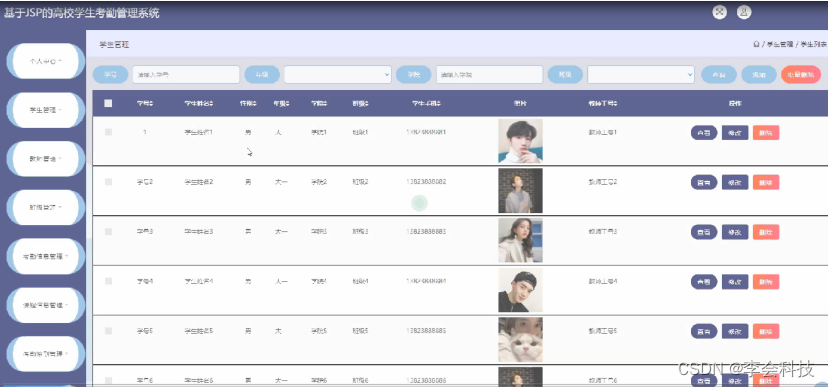Screen dimensions: 830x387
Task: Click the 查询 search button
Action: click(x=719, y=75)
